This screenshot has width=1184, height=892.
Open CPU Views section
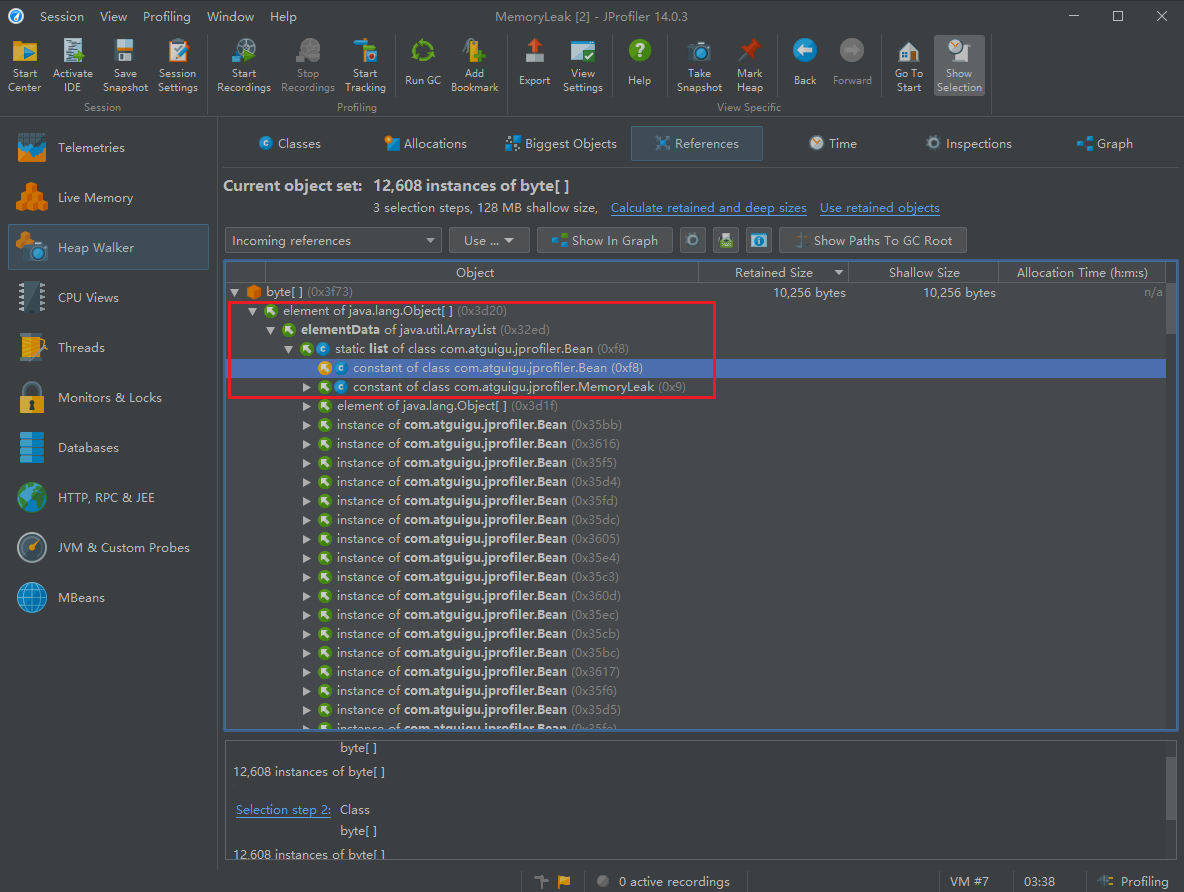coord(109,298)
